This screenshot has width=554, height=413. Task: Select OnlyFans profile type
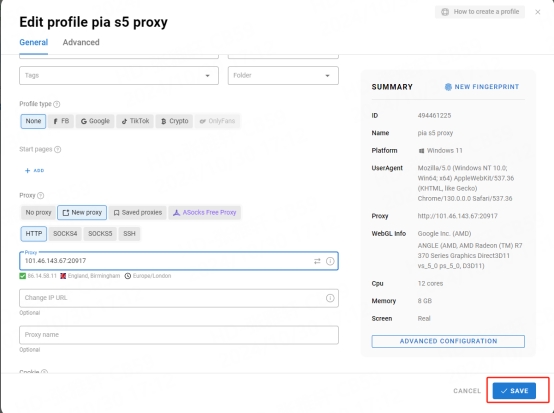pyautogui.click(x=217, y=121)
